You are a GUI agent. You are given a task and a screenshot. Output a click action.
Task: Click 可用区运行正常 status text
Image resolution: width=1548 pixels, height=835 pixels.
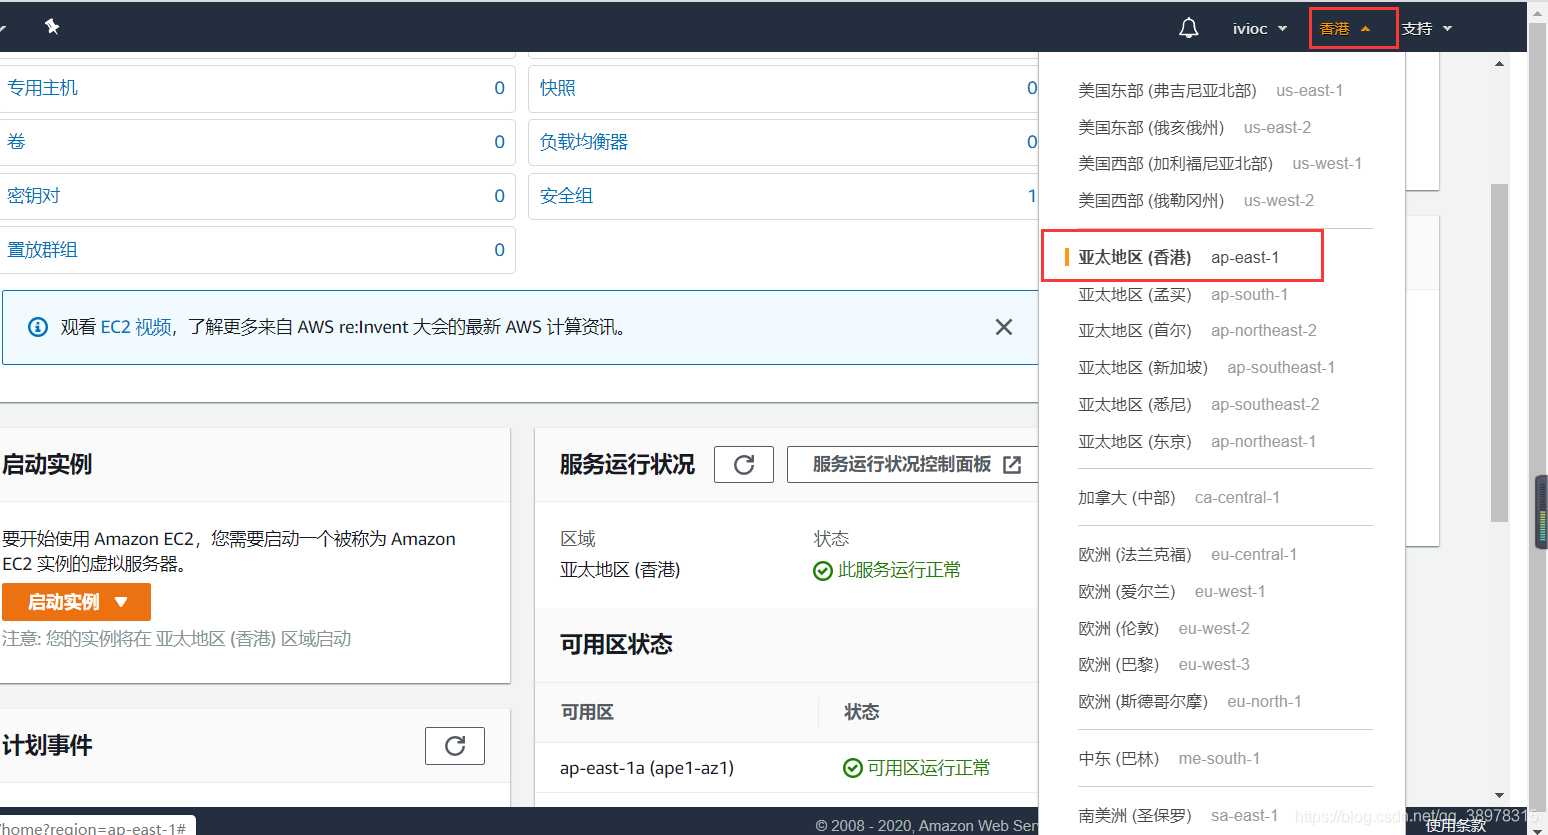click(928, 768)
